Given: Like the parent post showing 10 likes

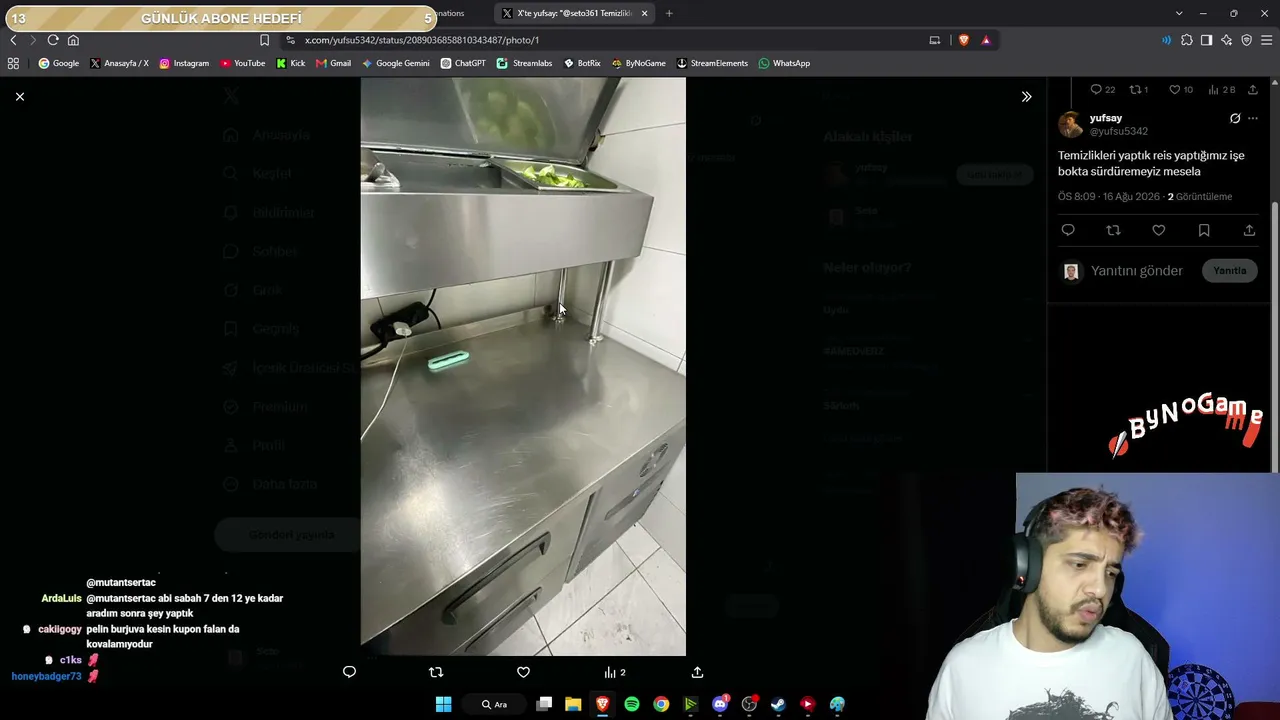Looking at the screenshot, I should (1181, 90).
